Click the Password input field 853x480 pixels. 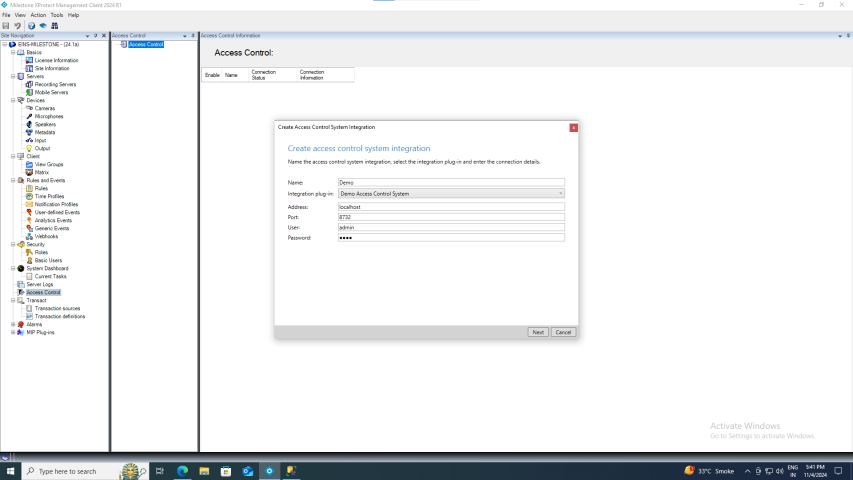tap(452, 237)
